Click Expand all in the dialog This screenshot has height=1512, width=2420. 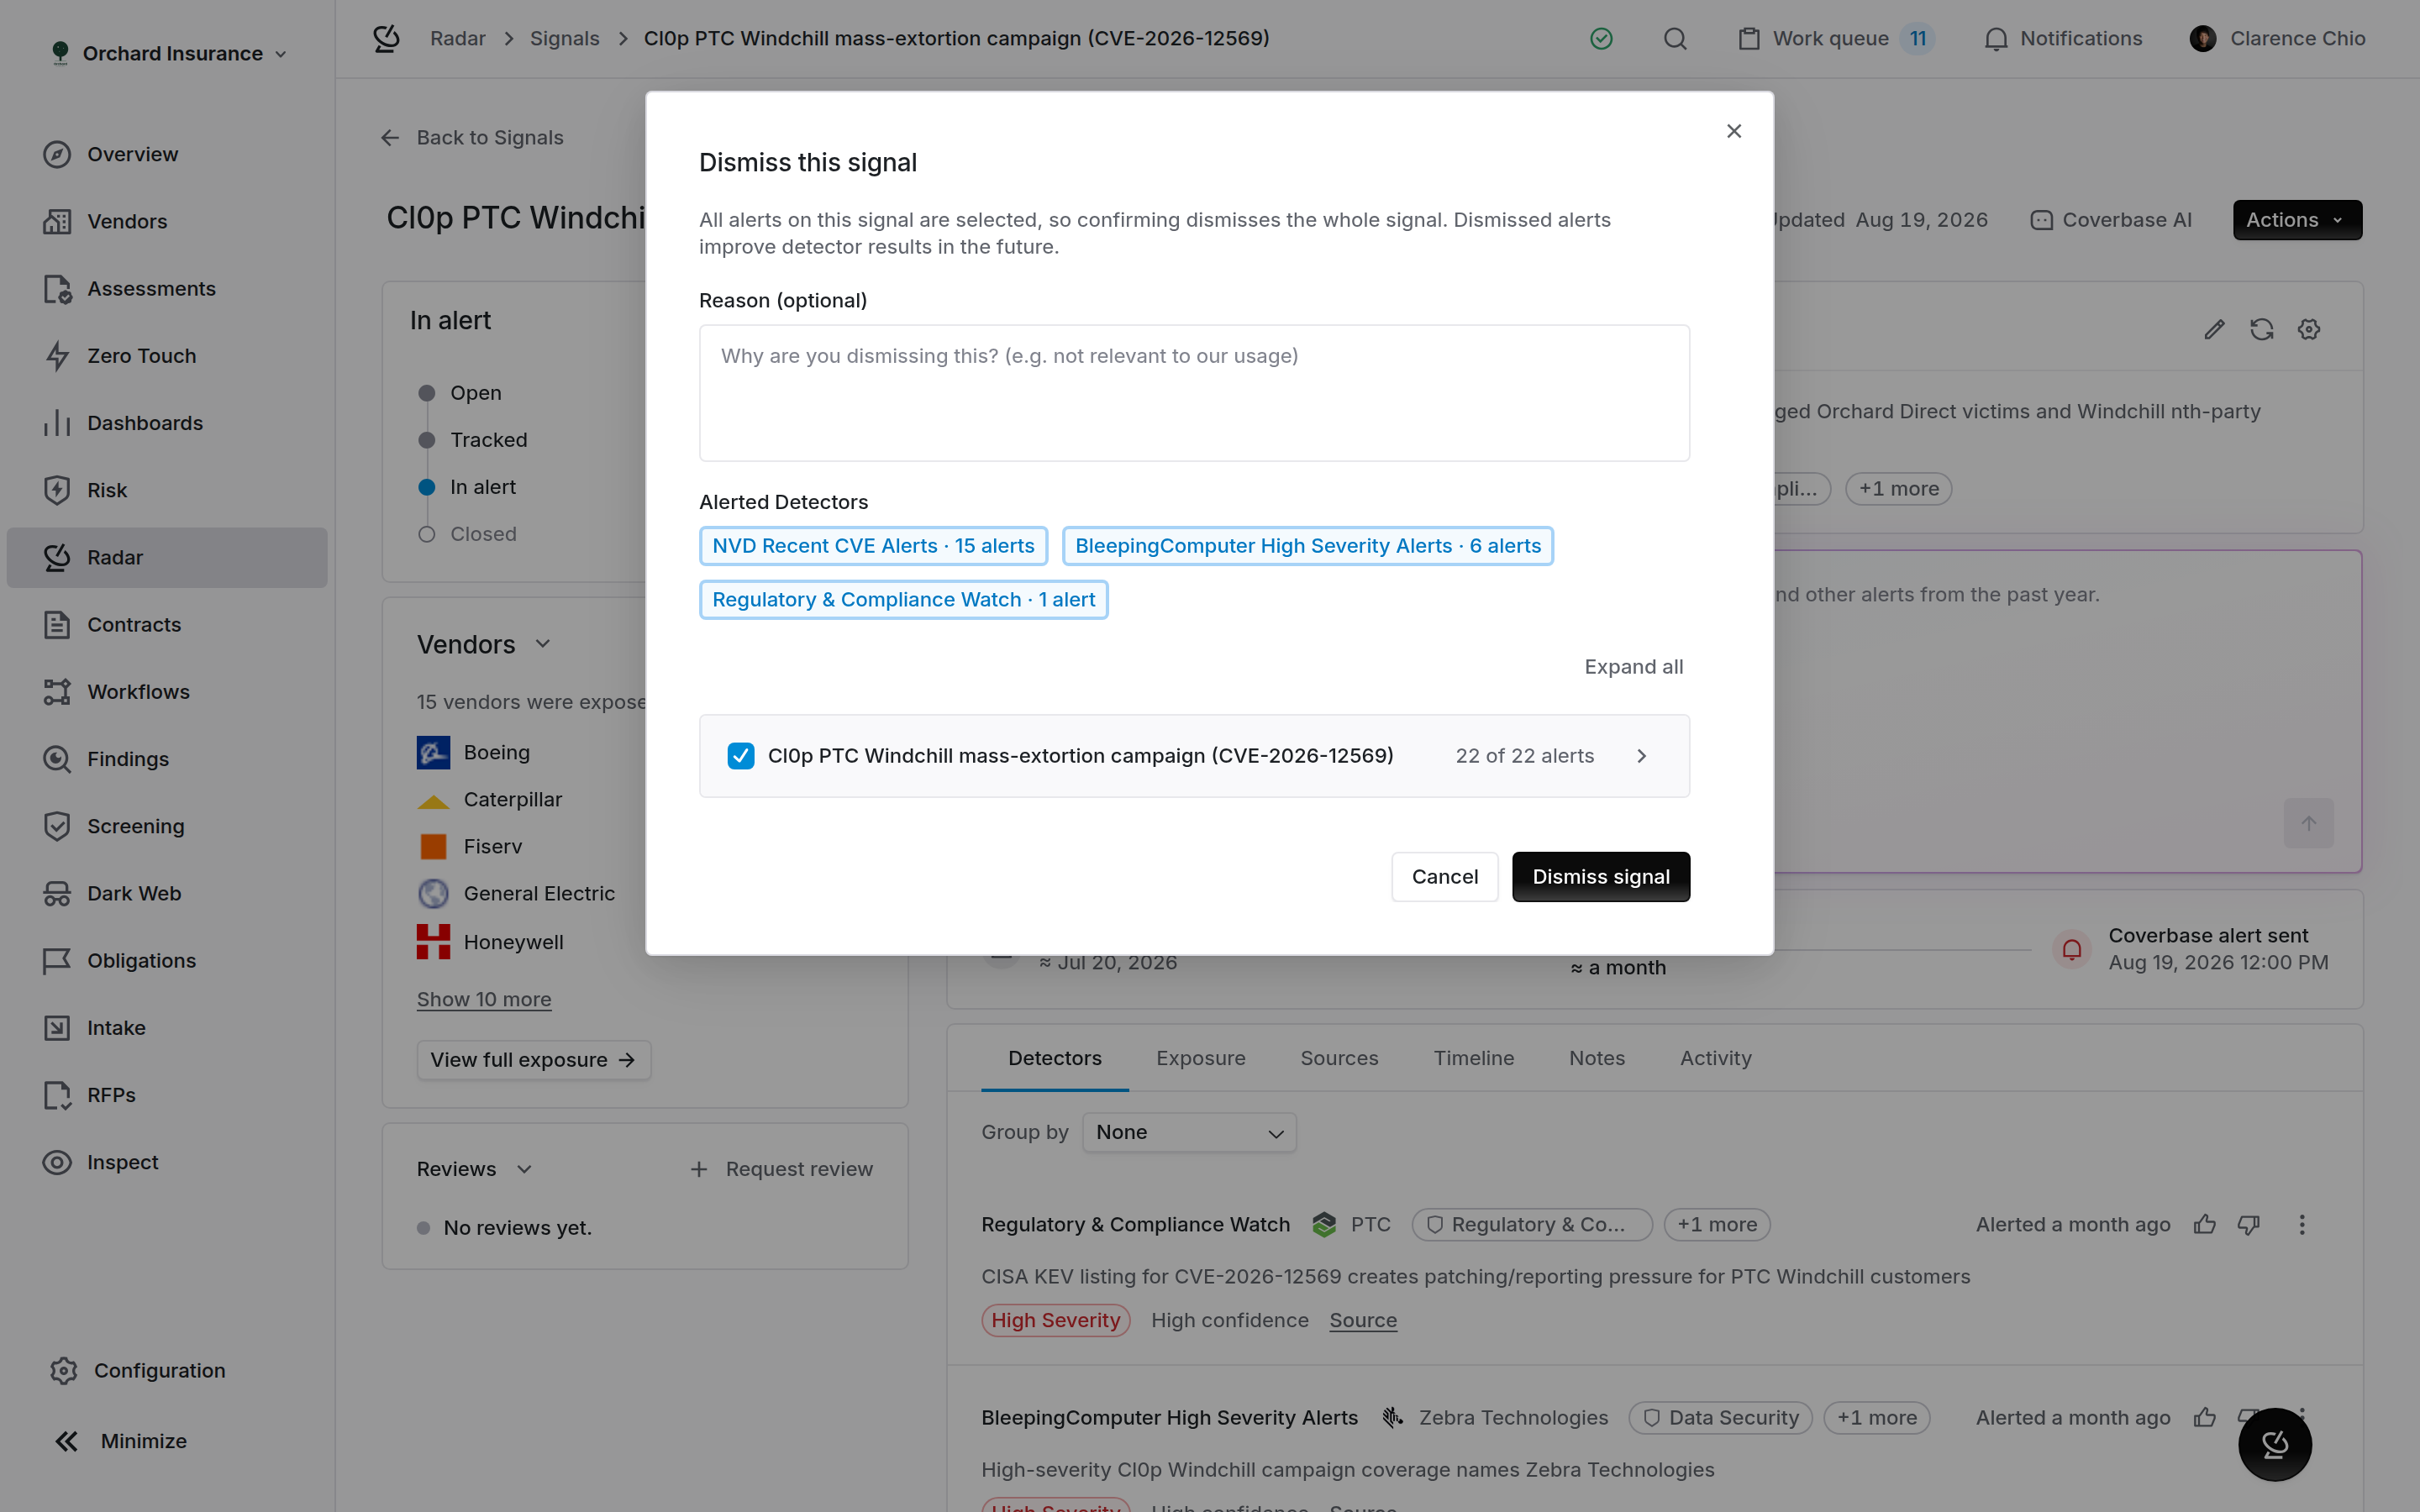[x=1633, y=667]
